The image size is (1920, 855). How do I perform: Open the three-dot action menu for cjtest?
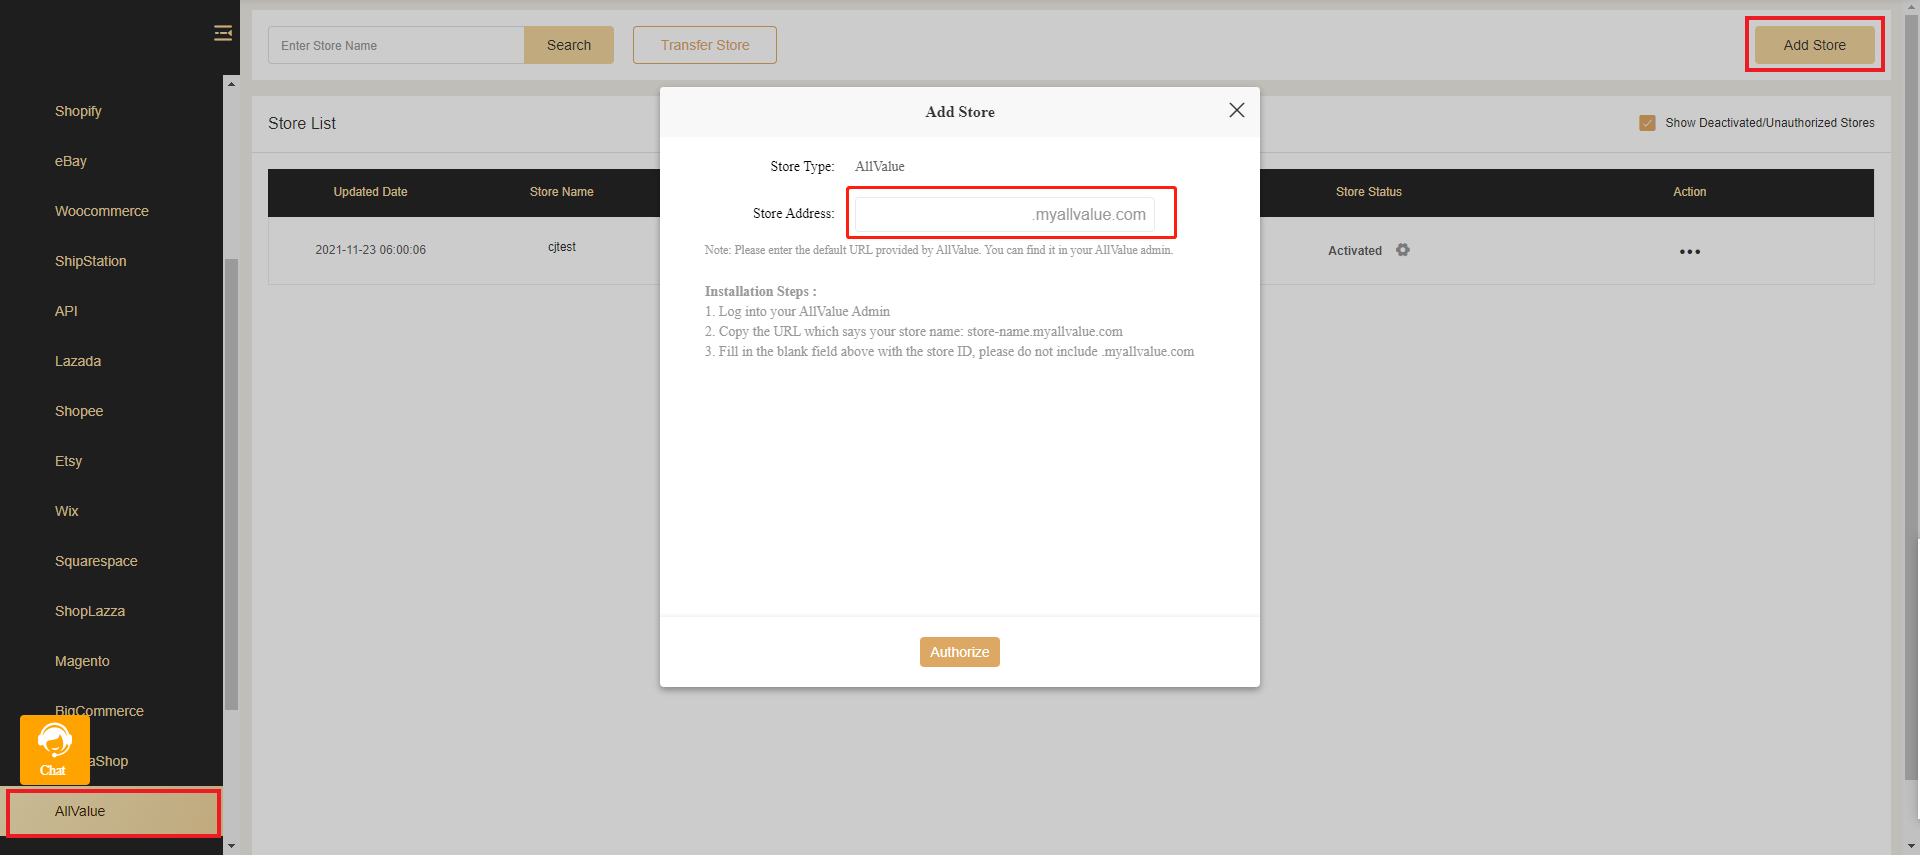(1689, 252)
